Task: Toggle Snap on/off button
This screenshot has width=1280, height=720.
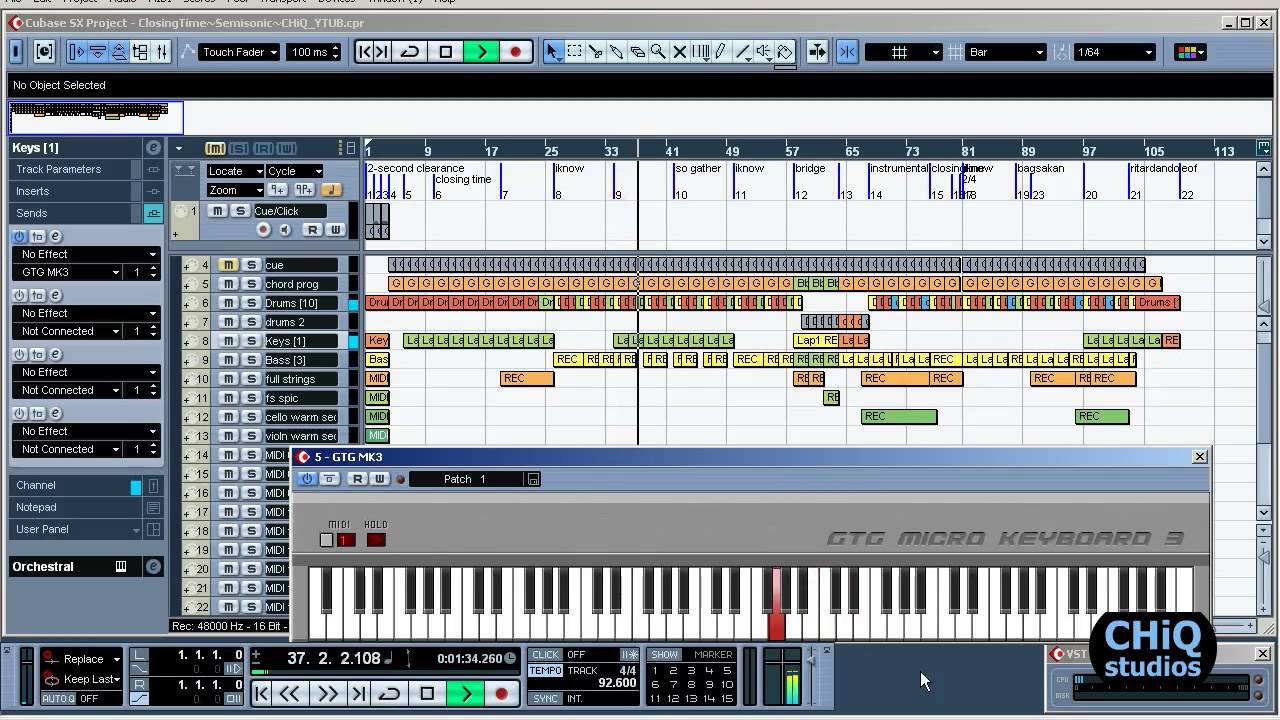Action: pos(847,52)
